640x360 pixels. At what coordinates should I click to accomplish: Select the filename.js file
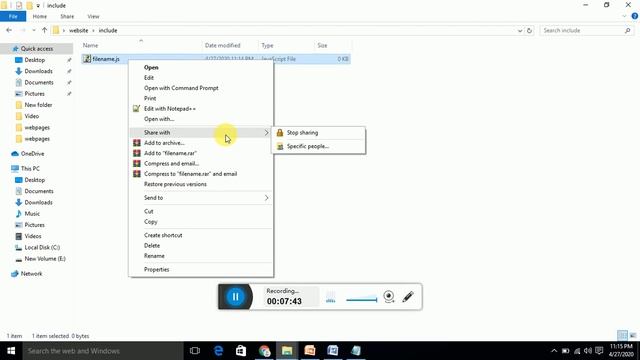click(x=106, y=59)
